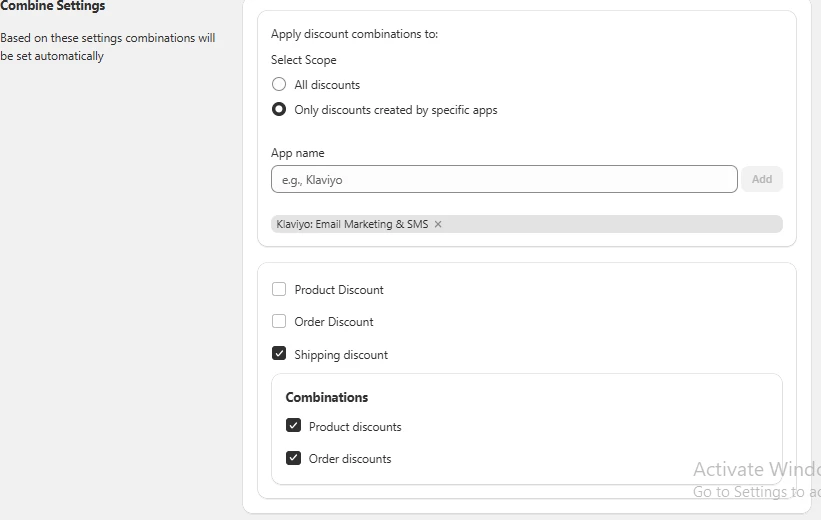Click 'Order discounts' label in Combinations
Screen dimensions: 821x520
coord(350,459)
